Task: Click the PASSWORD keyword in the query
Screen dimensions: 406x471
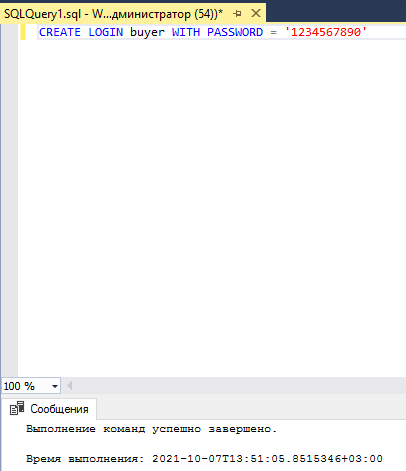Action: click(x=235, y=32)
